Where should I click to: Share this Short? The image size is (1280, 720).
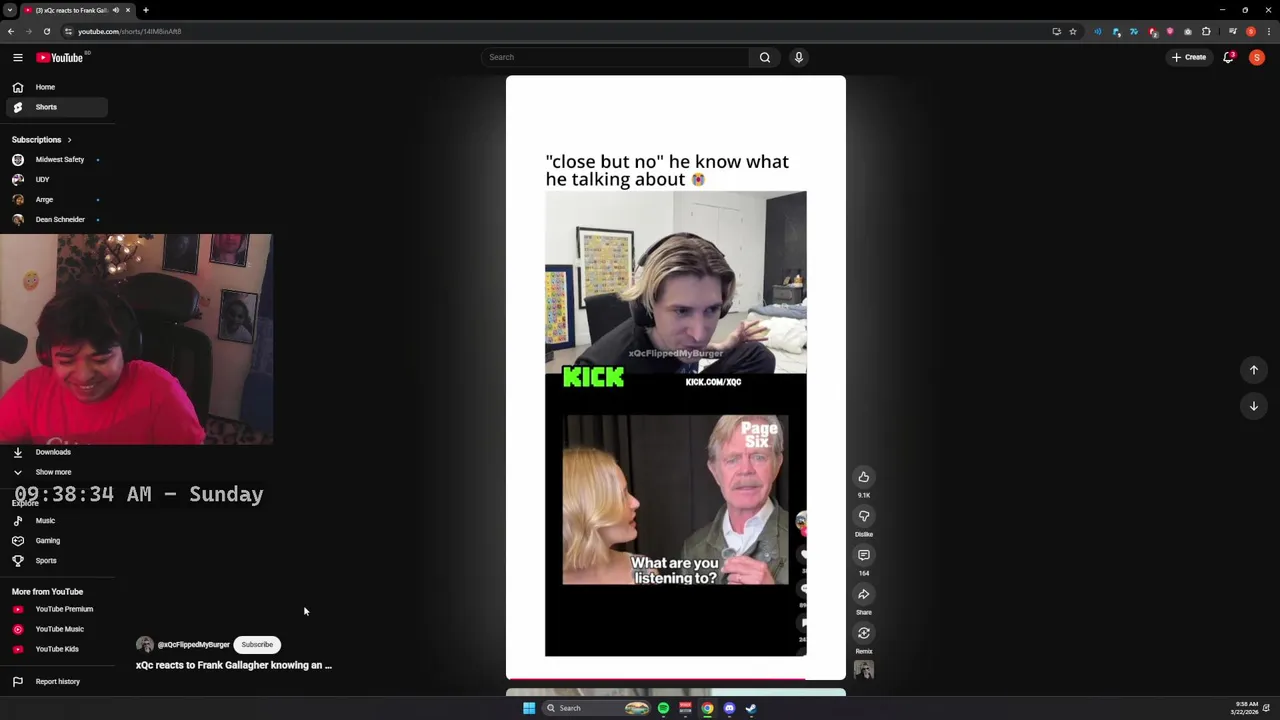(x=864, y=594)
